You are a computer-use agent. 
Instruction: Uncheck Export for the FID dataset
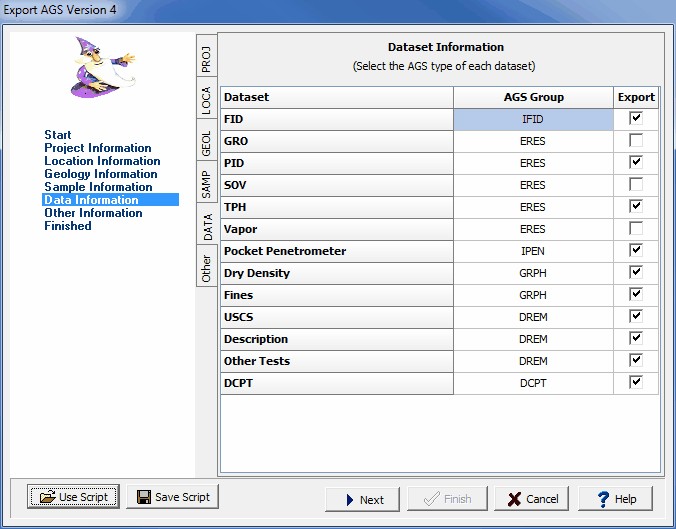636,119
